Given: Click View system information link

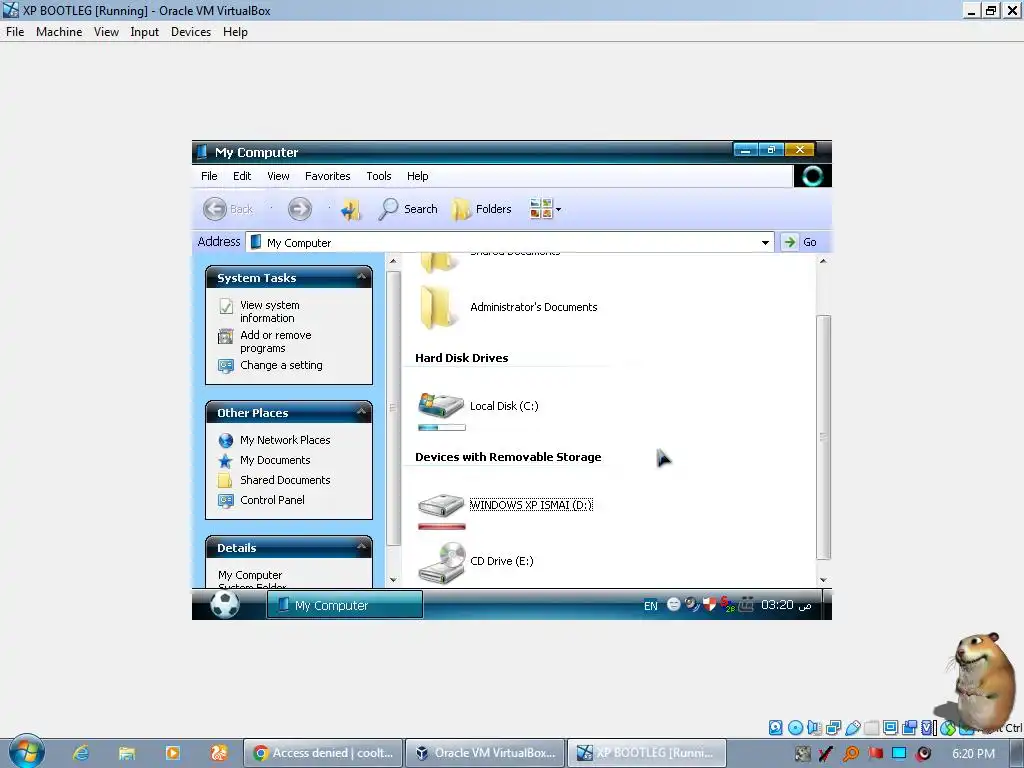Looking at the screenshot, I should [270, 312].
